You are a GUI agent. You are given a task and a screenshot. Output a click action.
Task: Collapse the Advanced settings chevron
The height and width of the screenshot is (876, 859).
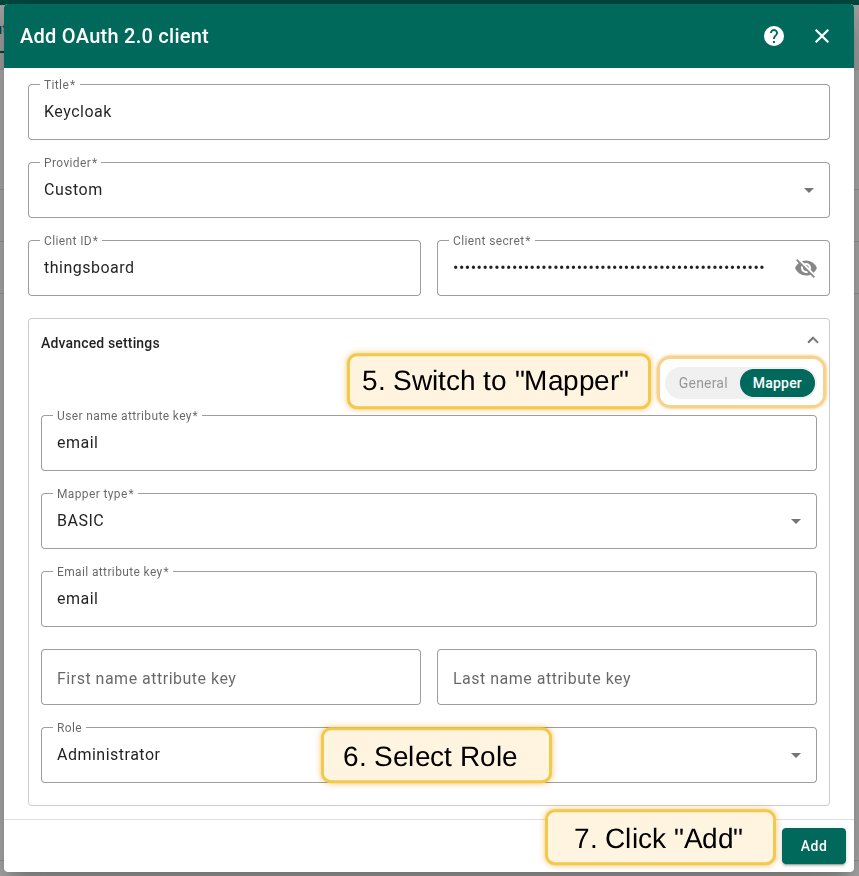[x=812, y=341]
